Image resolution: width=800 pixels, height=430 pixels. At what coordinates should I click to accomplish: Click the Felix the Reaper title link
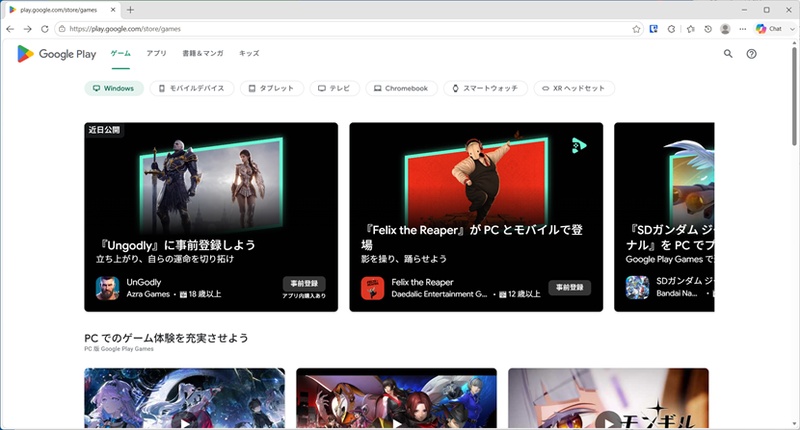(x=422, y=282)
